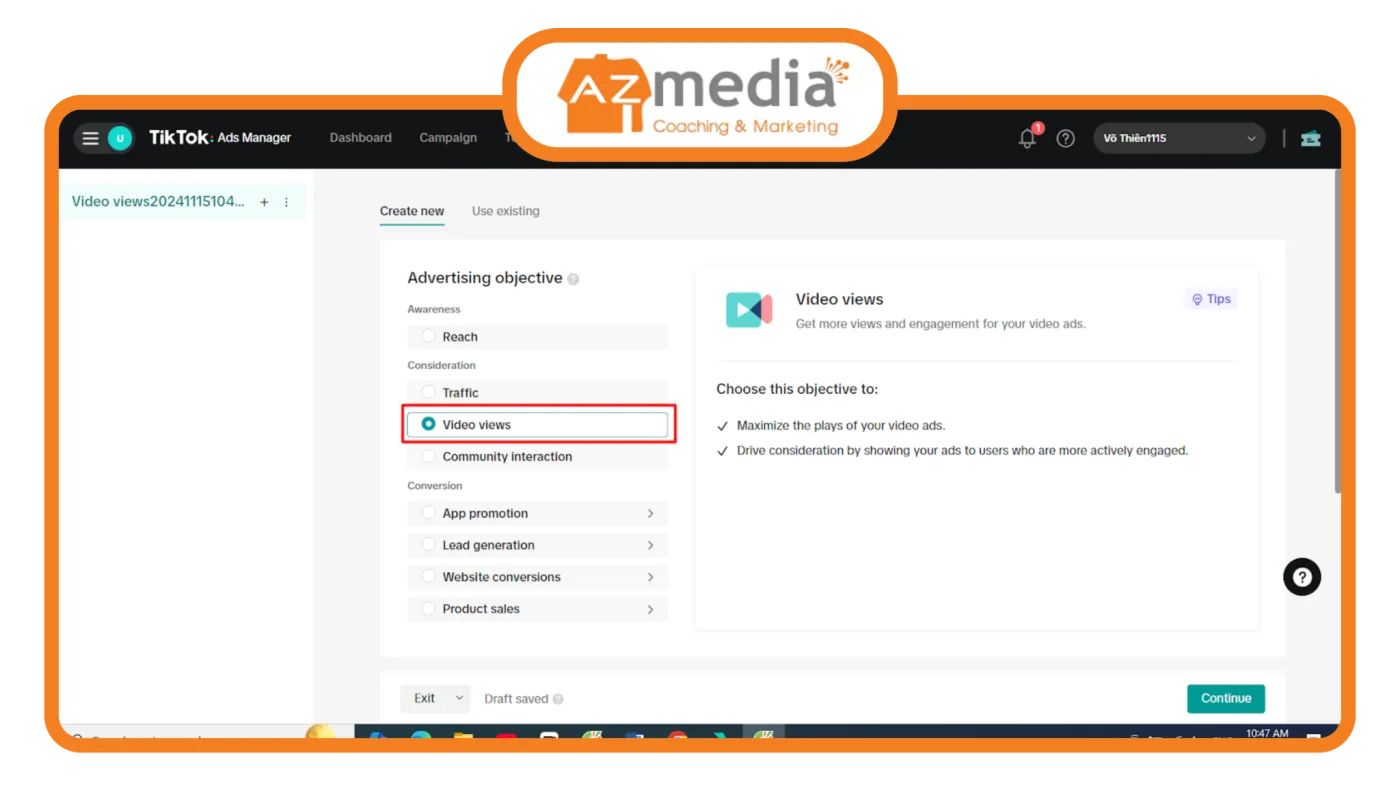Select the Video views20241115104... campaign item
The image size is (1400, 788).
[x=158, y=202]
